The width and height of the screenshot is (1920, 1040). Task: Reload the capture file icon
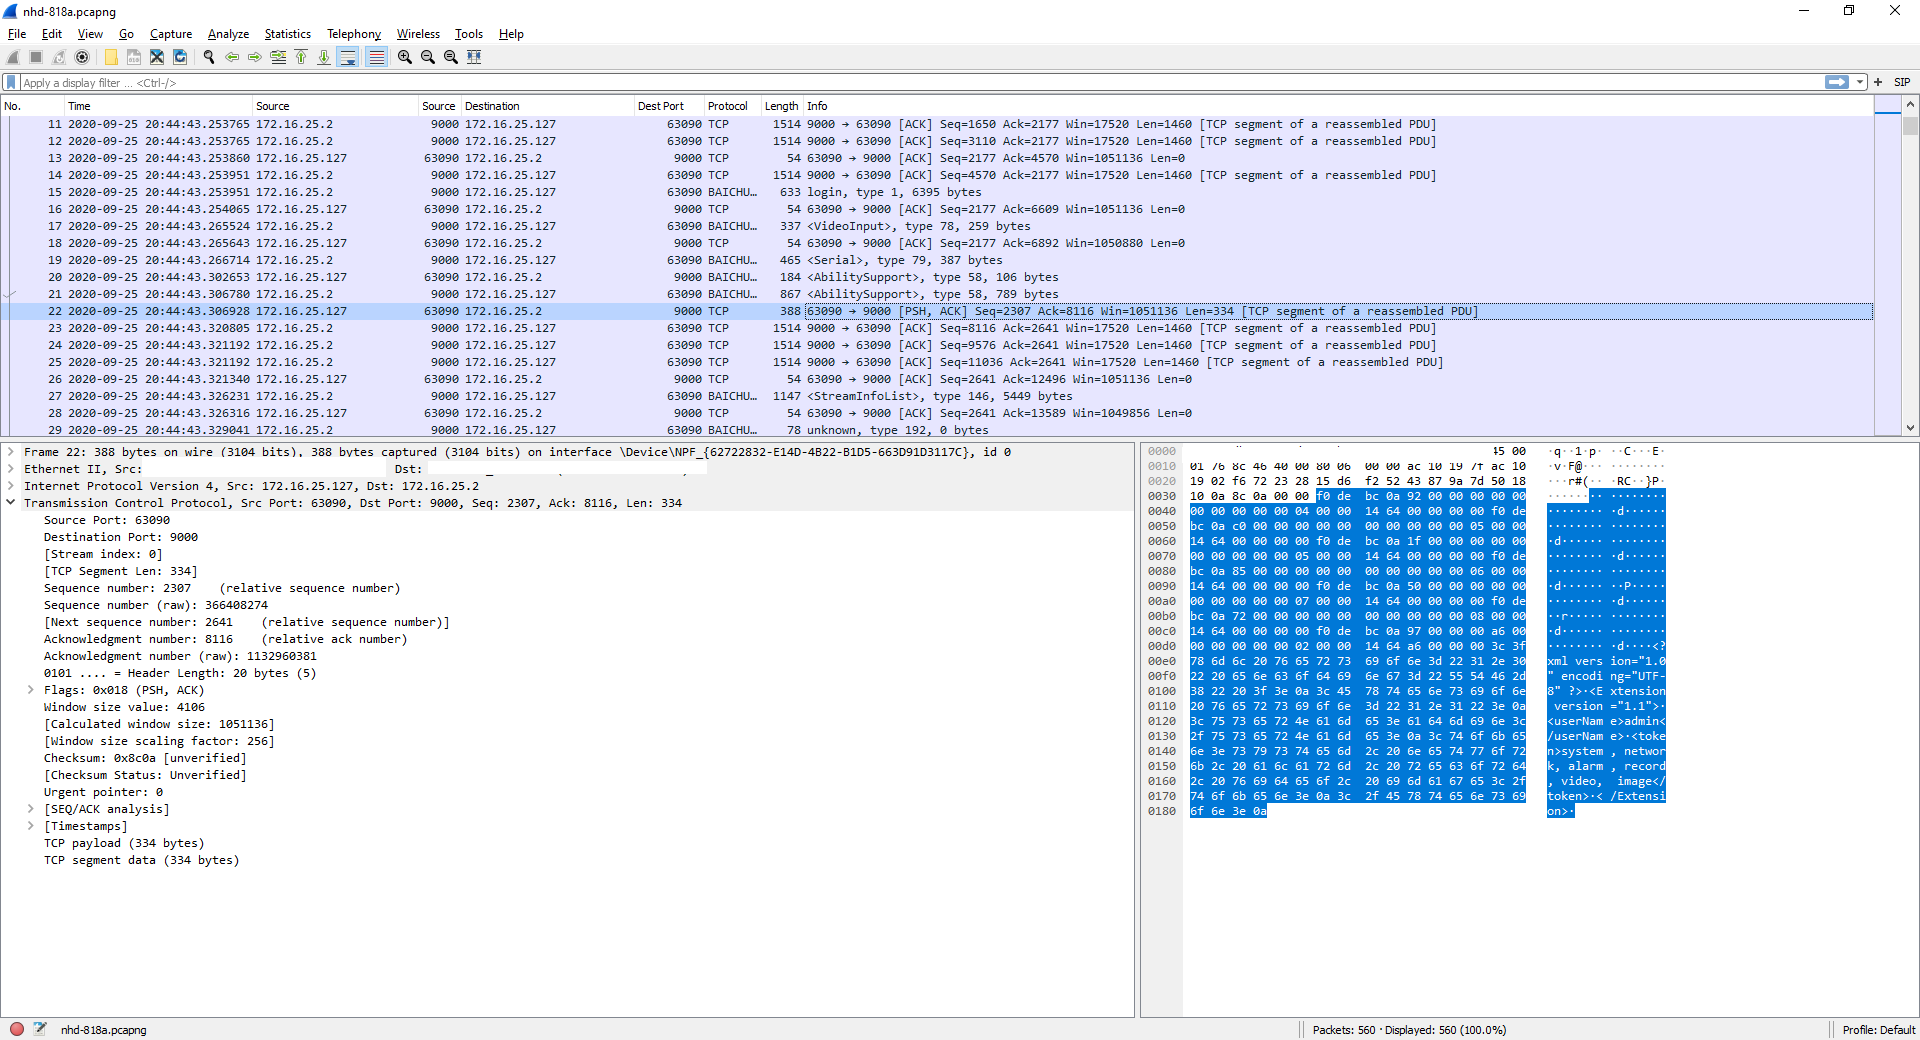pyautogui.click(x=180, y=57)
